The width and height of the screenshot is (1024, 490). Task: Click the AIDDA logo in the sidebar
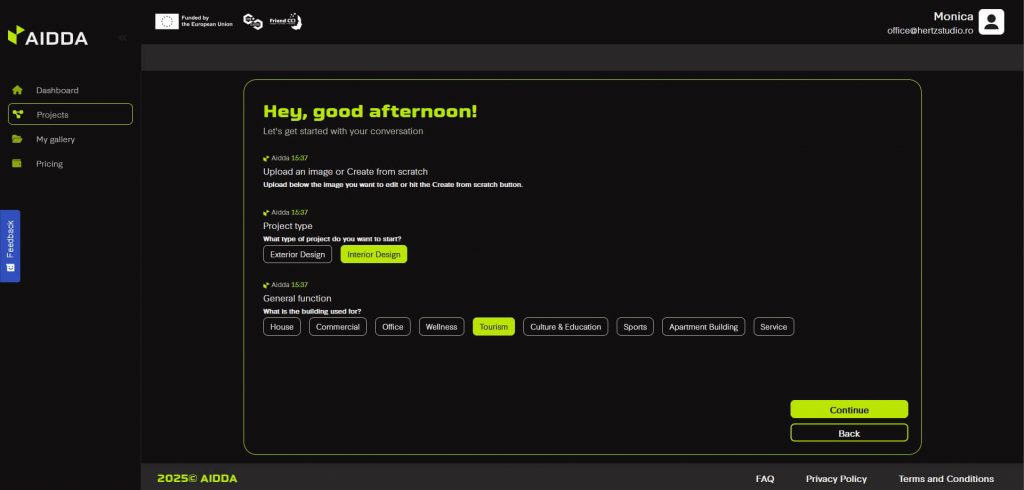click(x=48, y=37)
